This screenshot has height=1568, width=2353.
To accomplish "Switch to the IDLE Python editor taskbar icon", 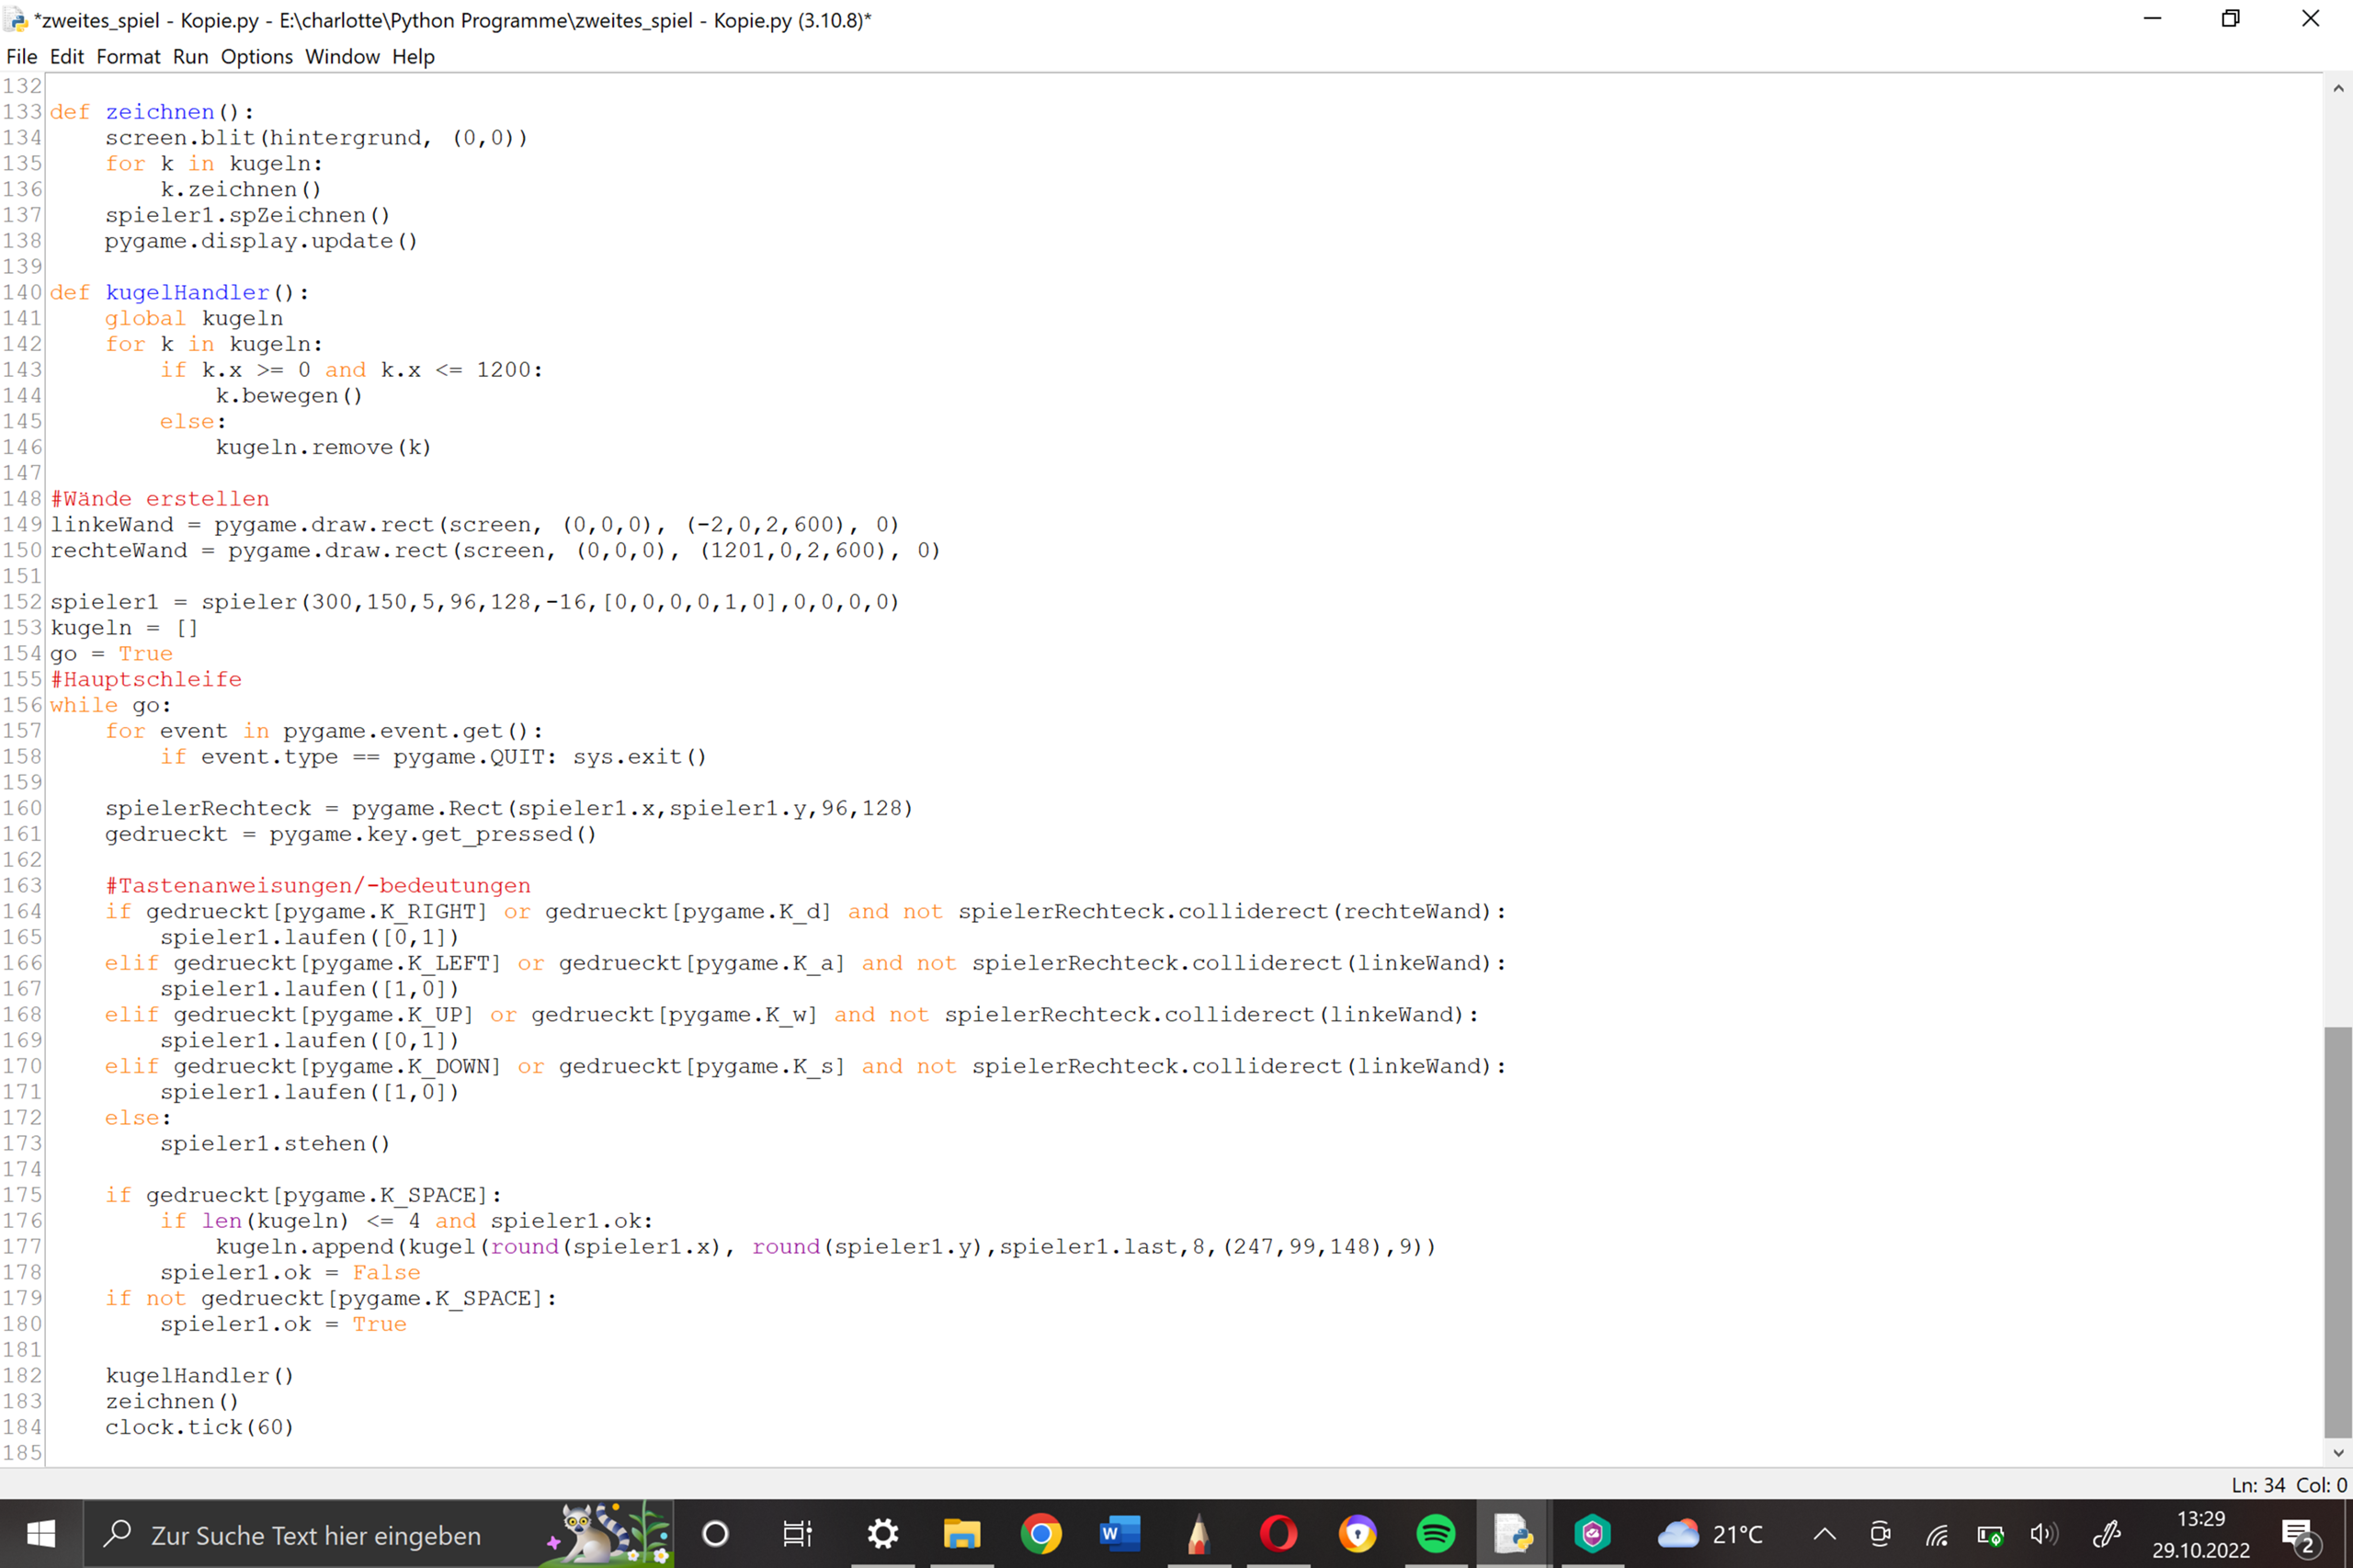I will pos(1514,1534).
